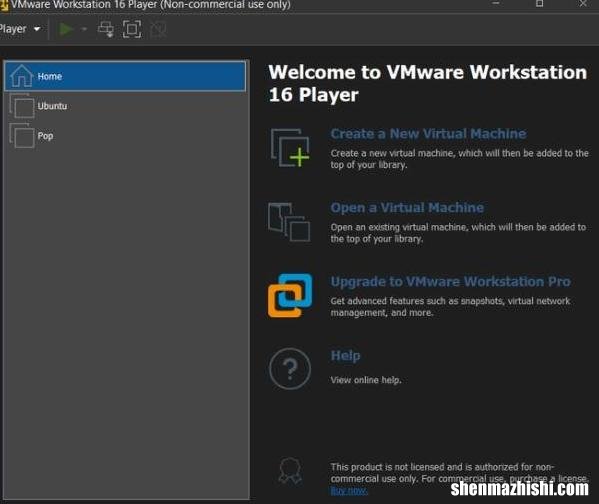This screenshot has width=599, height=504.
Task: Click Open a Virtual Machine link
Action: pyautogui.click(x=407, y=207)
